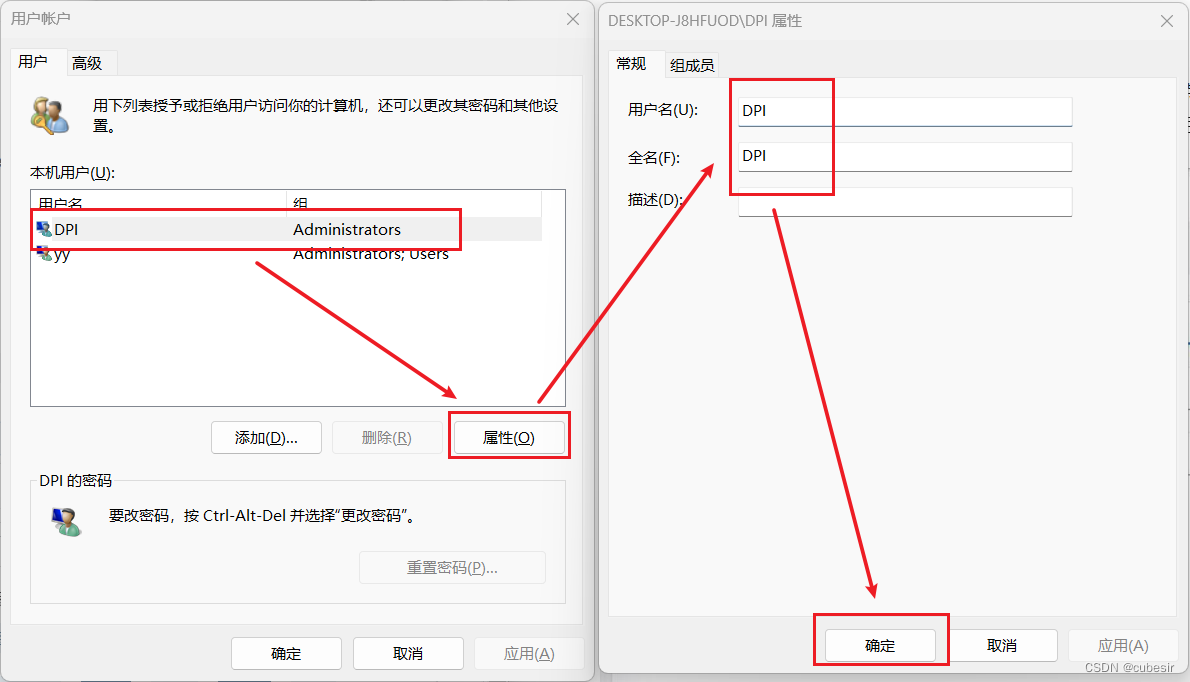
Task: Click the 添加(D)... button
Action: click(266, 438)
